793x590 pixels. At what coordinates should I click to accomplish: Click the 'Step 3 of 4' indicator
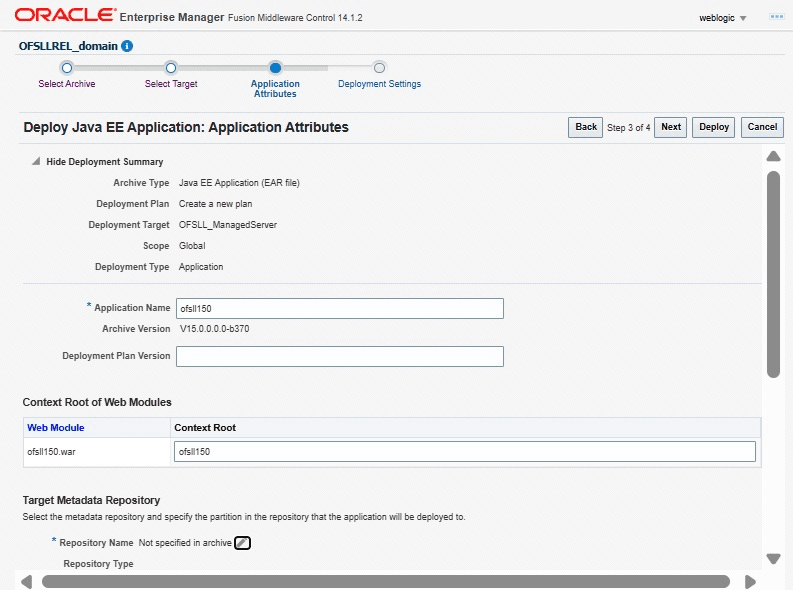tap(629, 127)
